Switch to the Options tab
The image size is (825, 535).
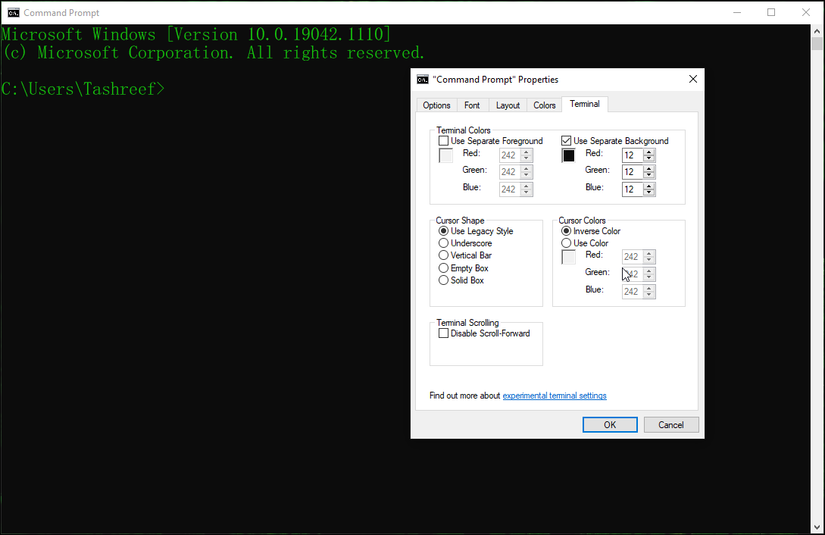click(x=437, y=105)
